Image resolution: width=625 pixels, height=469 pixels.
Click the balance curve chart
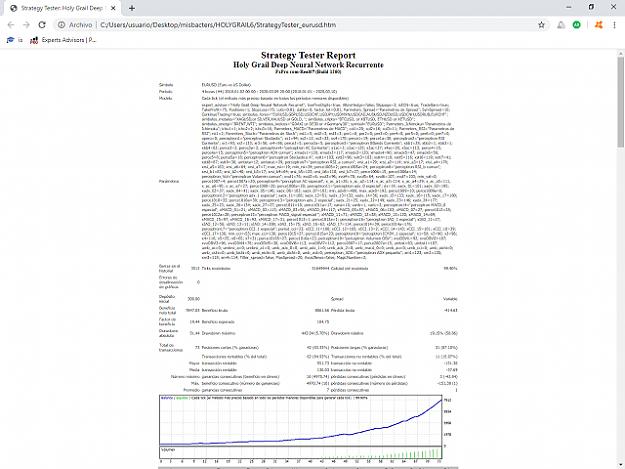point(301,420)
